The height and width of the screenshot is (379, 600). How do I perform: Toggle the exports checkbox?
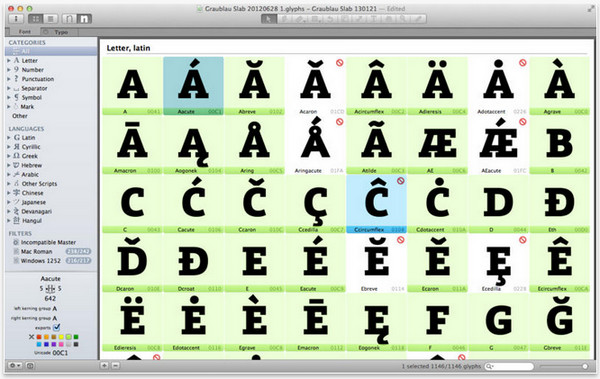point(57,327)
